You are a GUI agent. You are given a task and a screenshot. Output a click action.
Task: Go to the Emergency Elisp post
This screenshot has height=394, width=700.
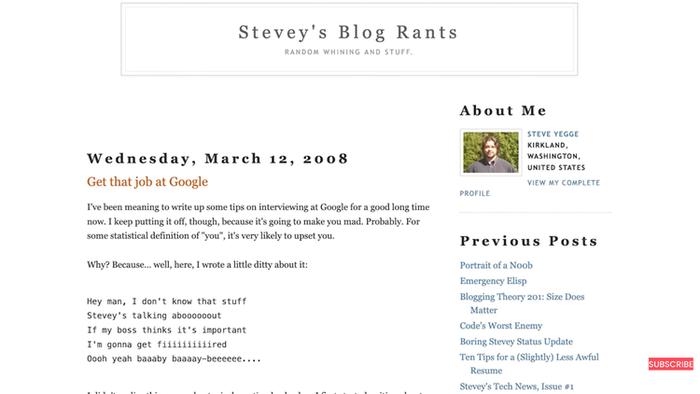(493, 281)
